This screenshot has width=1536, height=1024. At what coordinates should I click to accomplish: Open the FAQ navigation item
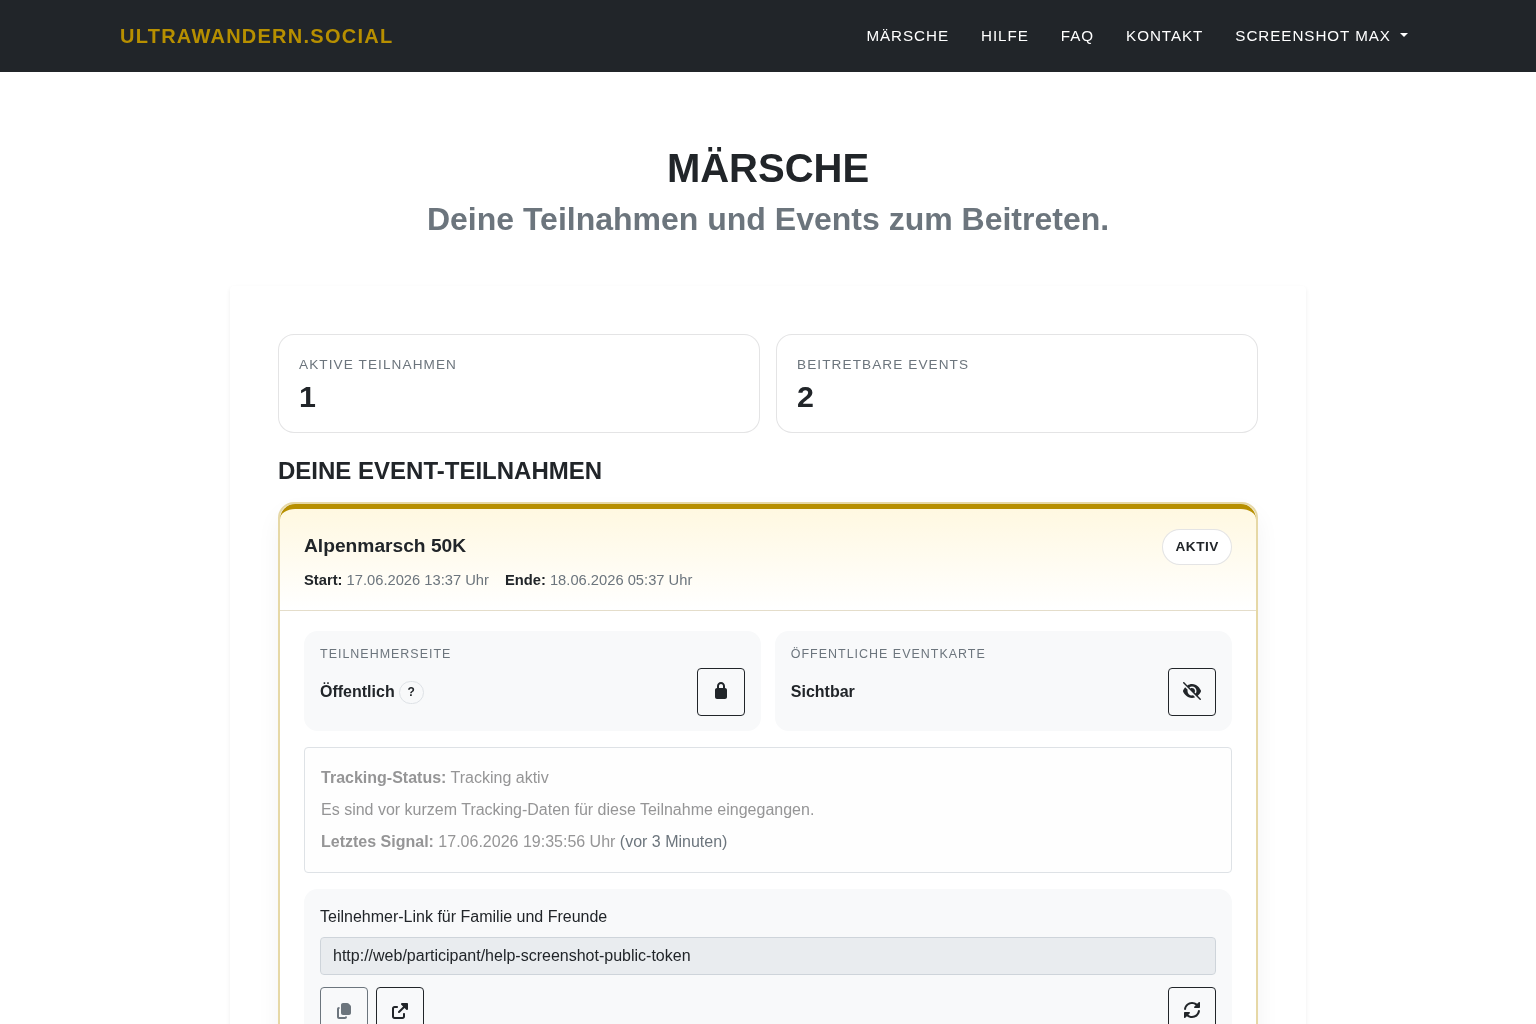[1077, 36]
